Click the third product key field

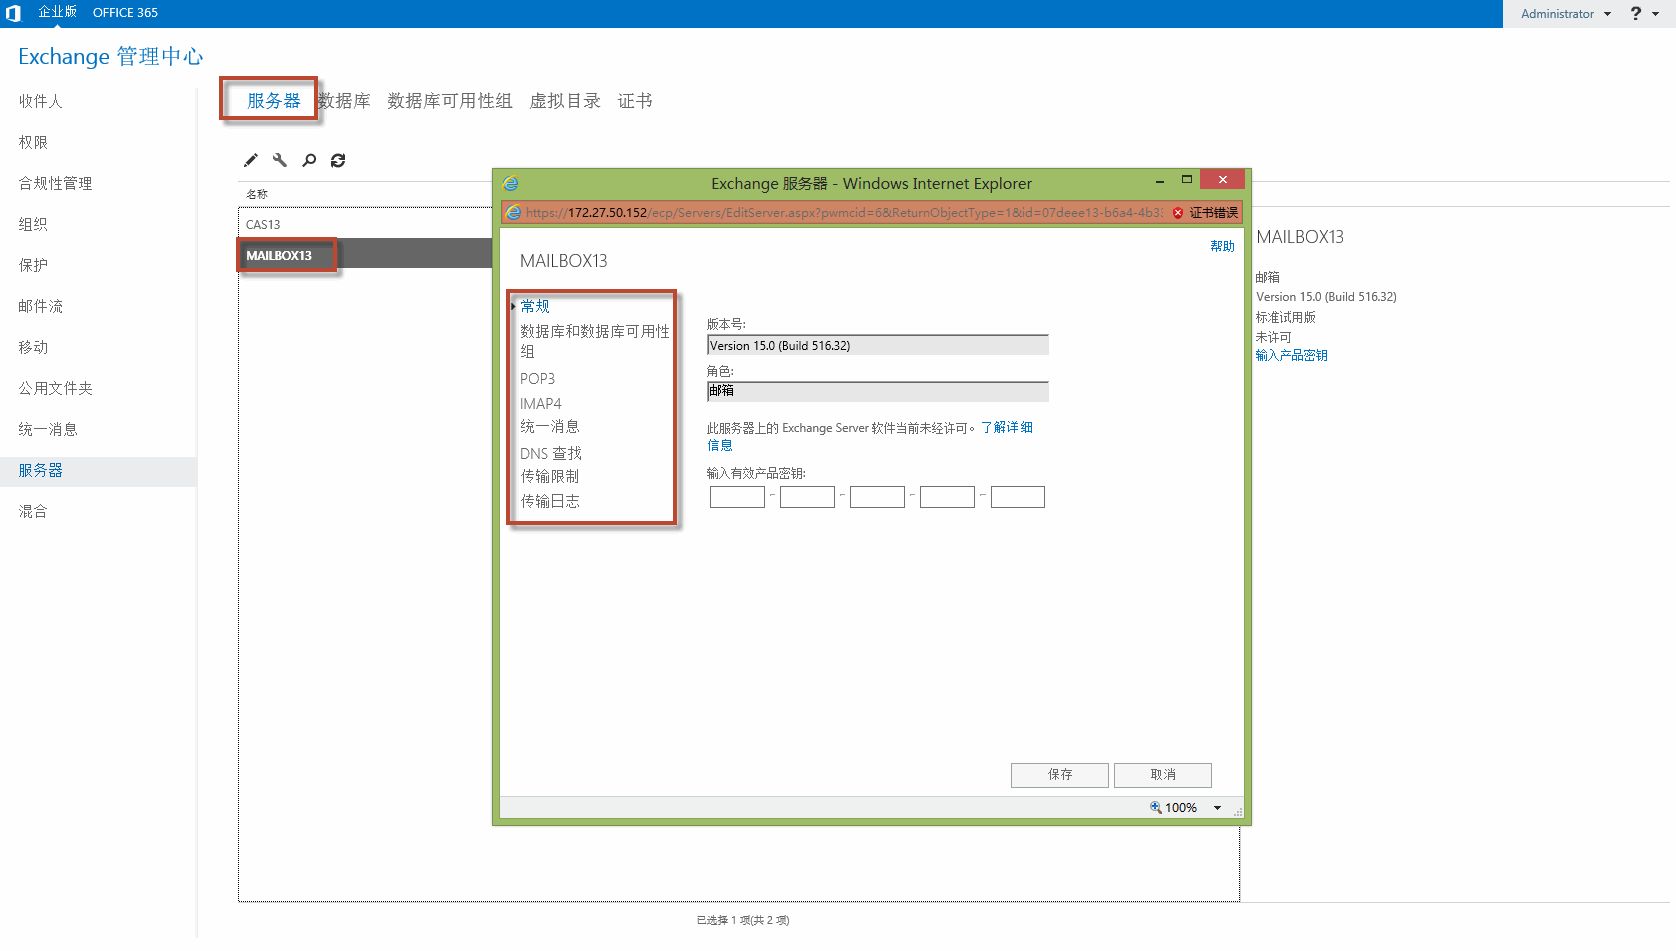(877, 497)
